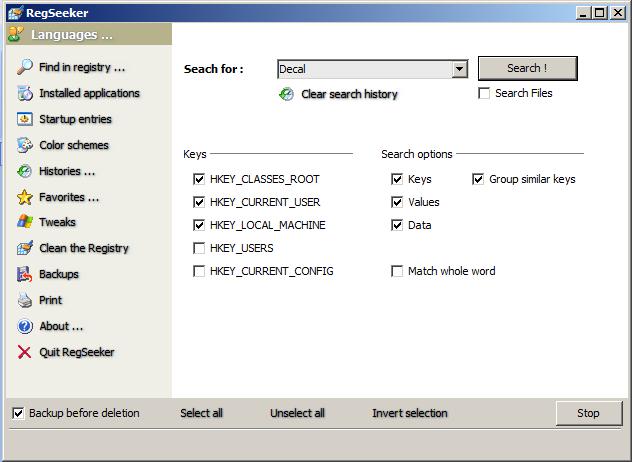
Task: Toggle the Data search option
Action: tap(397, 225)
